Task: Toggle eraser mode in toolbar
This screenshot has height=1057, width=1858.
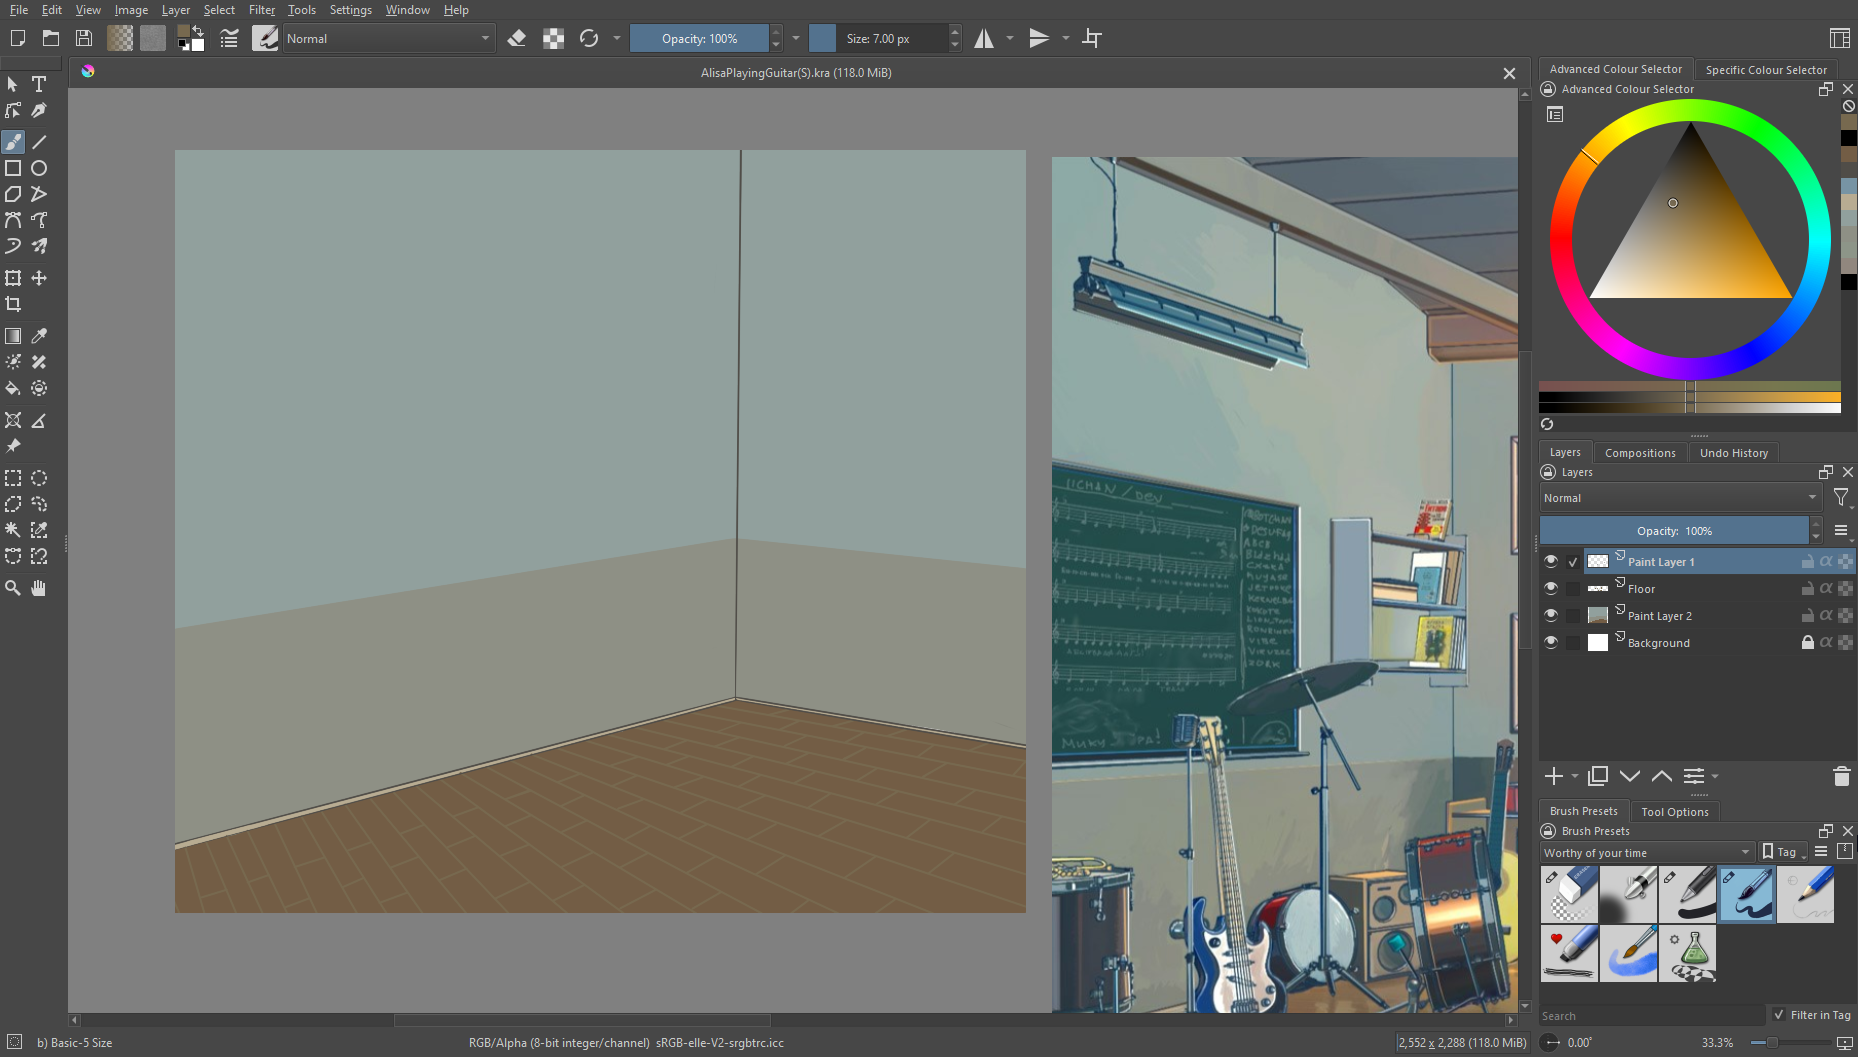Action: pyautogui.click(x=517, y=38)
